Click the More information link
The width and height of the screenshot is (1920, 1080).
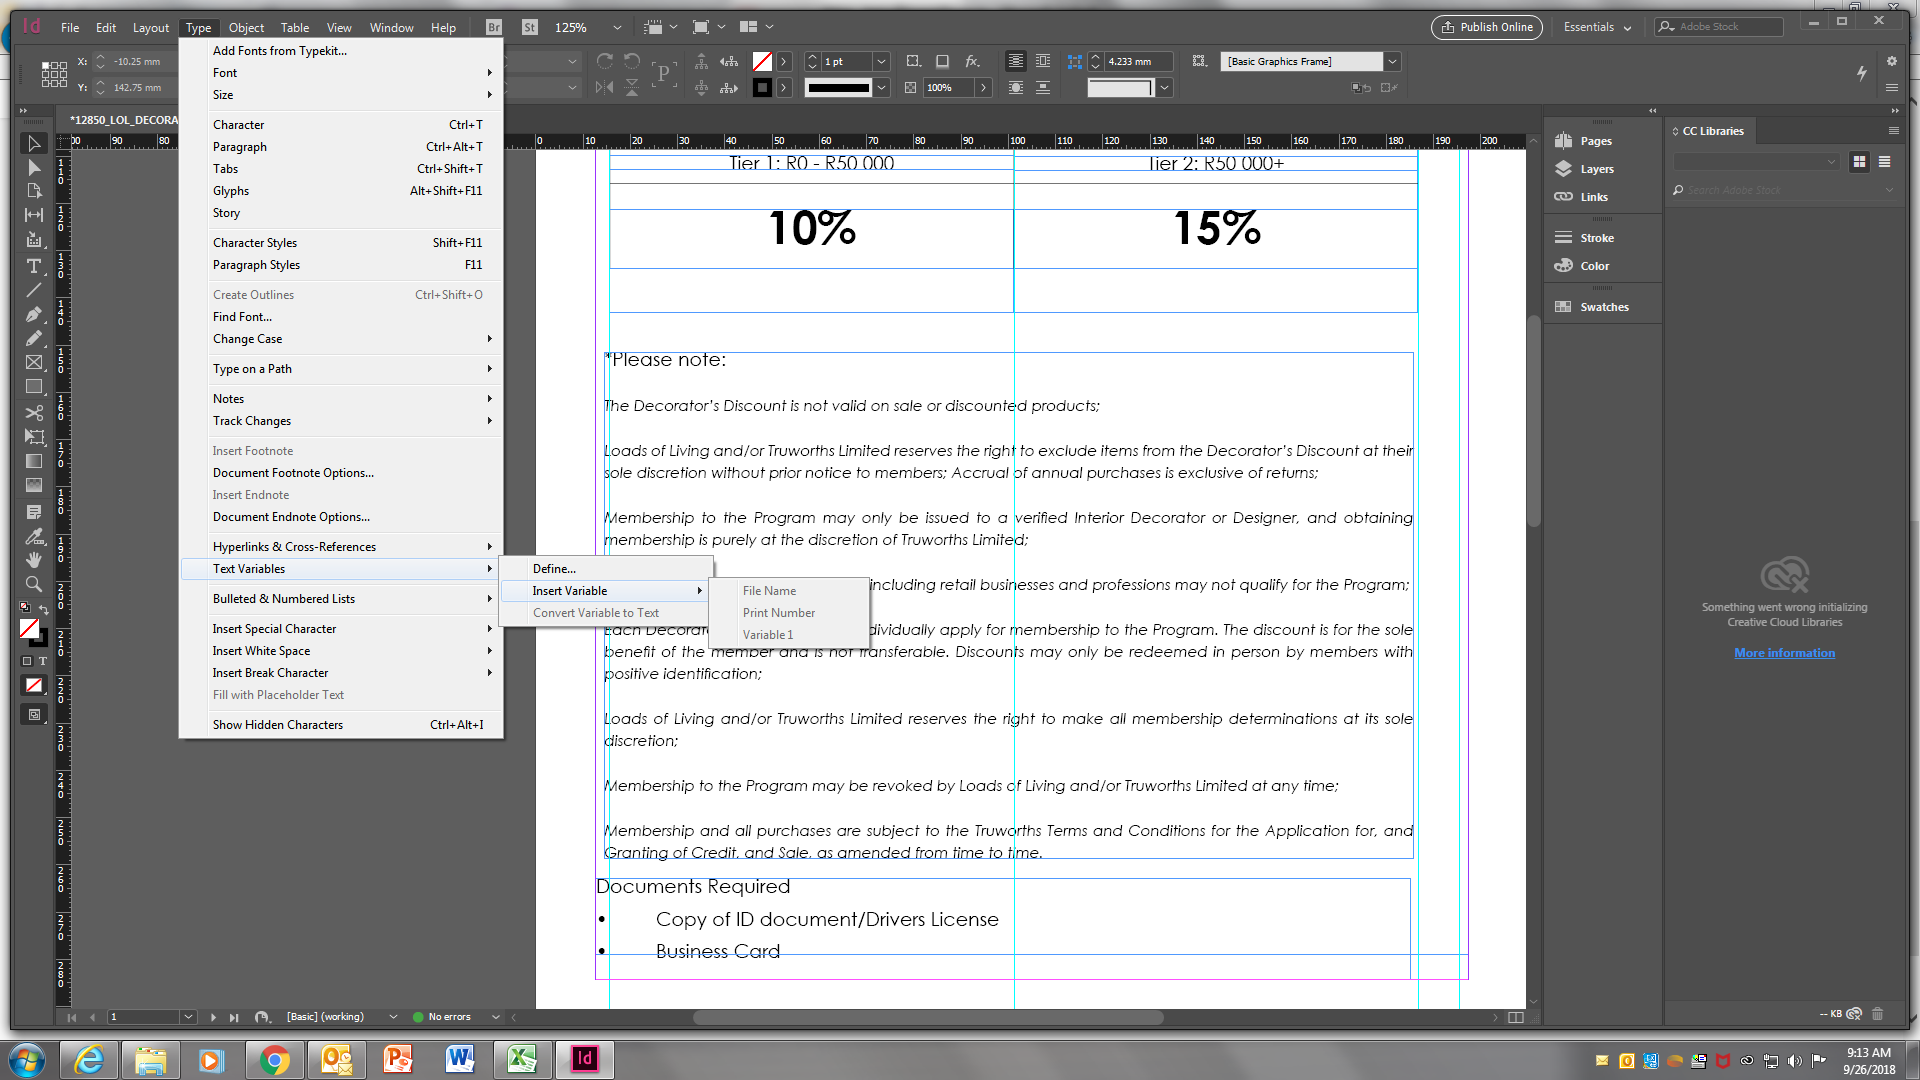point(1785,653)
